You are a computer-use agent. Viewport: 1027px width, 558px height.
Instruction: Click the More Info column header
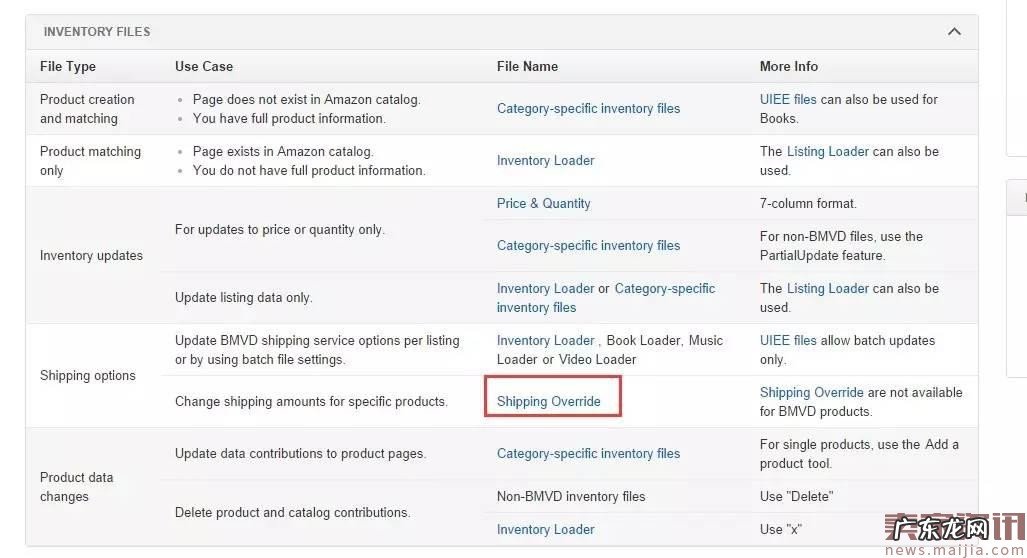tap(788, 66)
